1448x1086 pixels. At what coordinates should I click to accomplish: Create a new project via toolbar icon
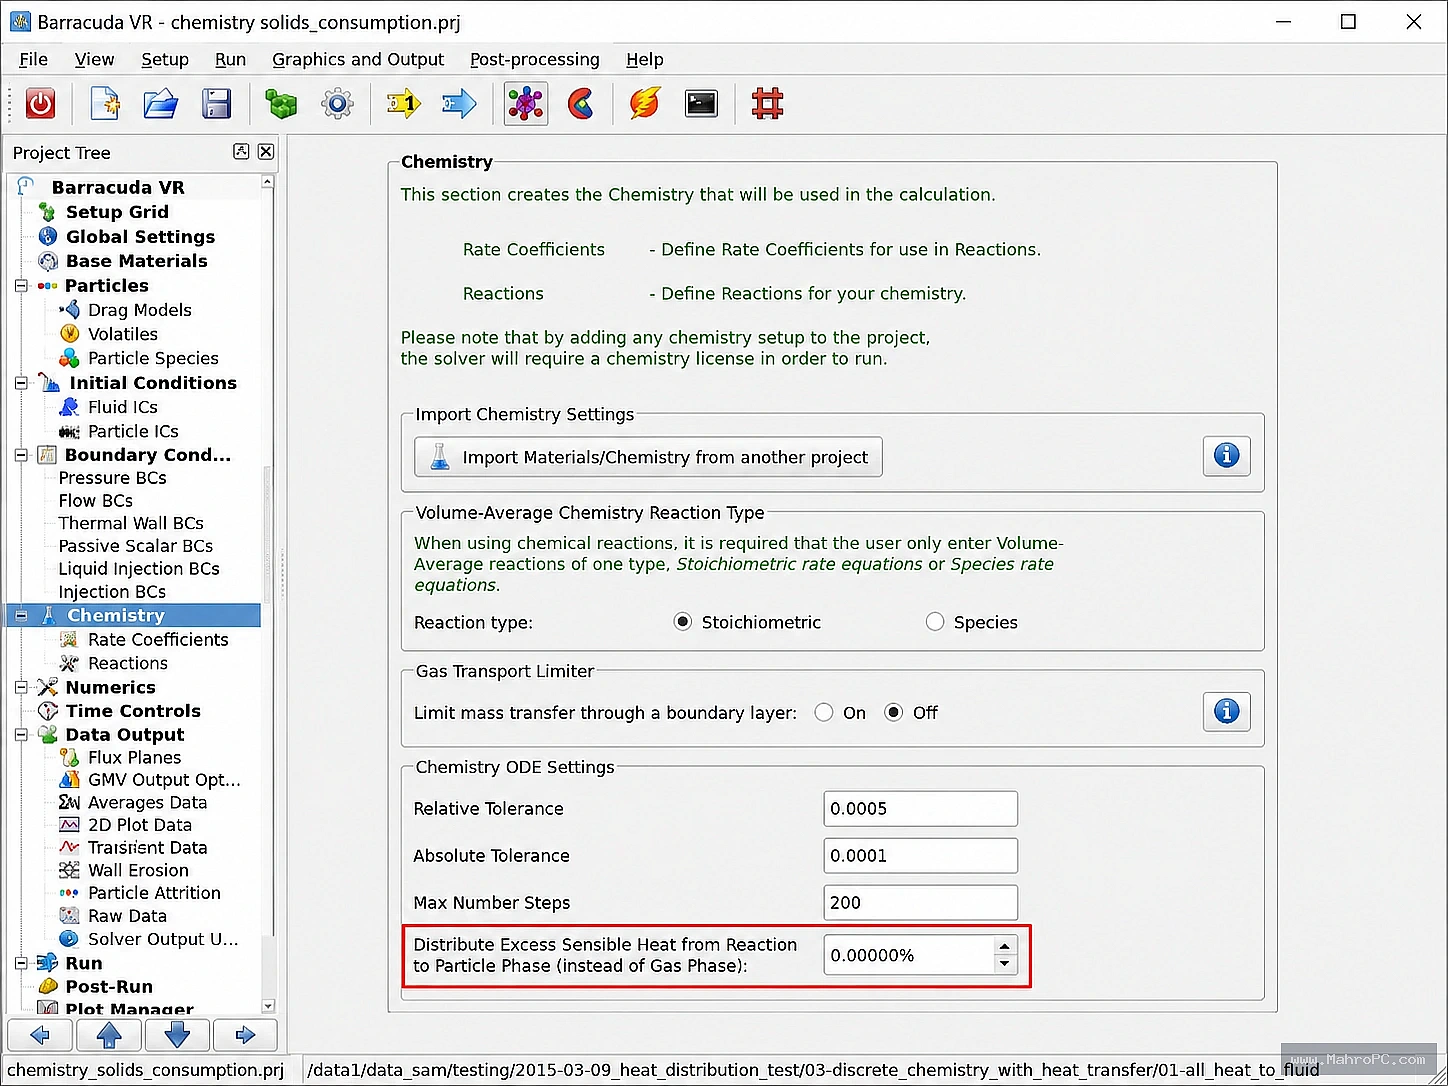pos(105,103)
